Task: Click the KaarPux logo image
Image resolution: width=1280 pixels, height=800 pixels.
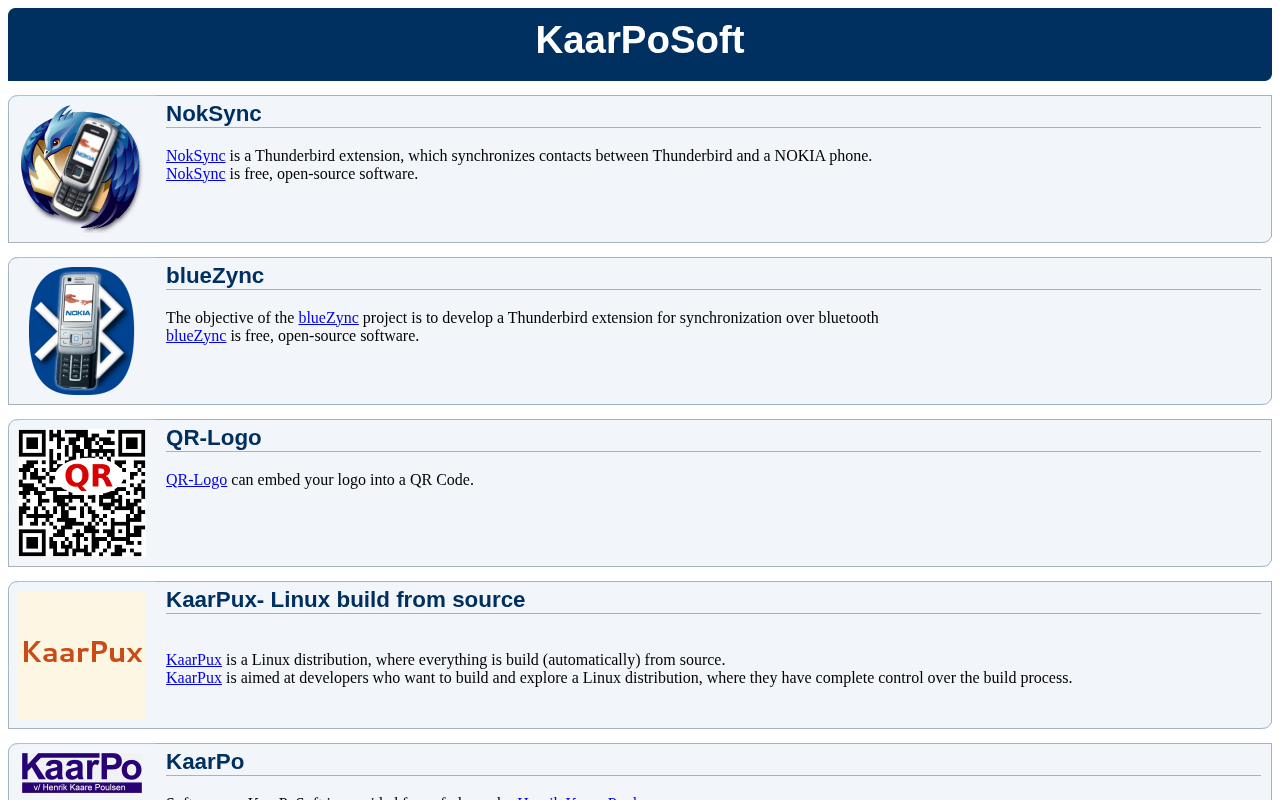Action: [82, 655]
